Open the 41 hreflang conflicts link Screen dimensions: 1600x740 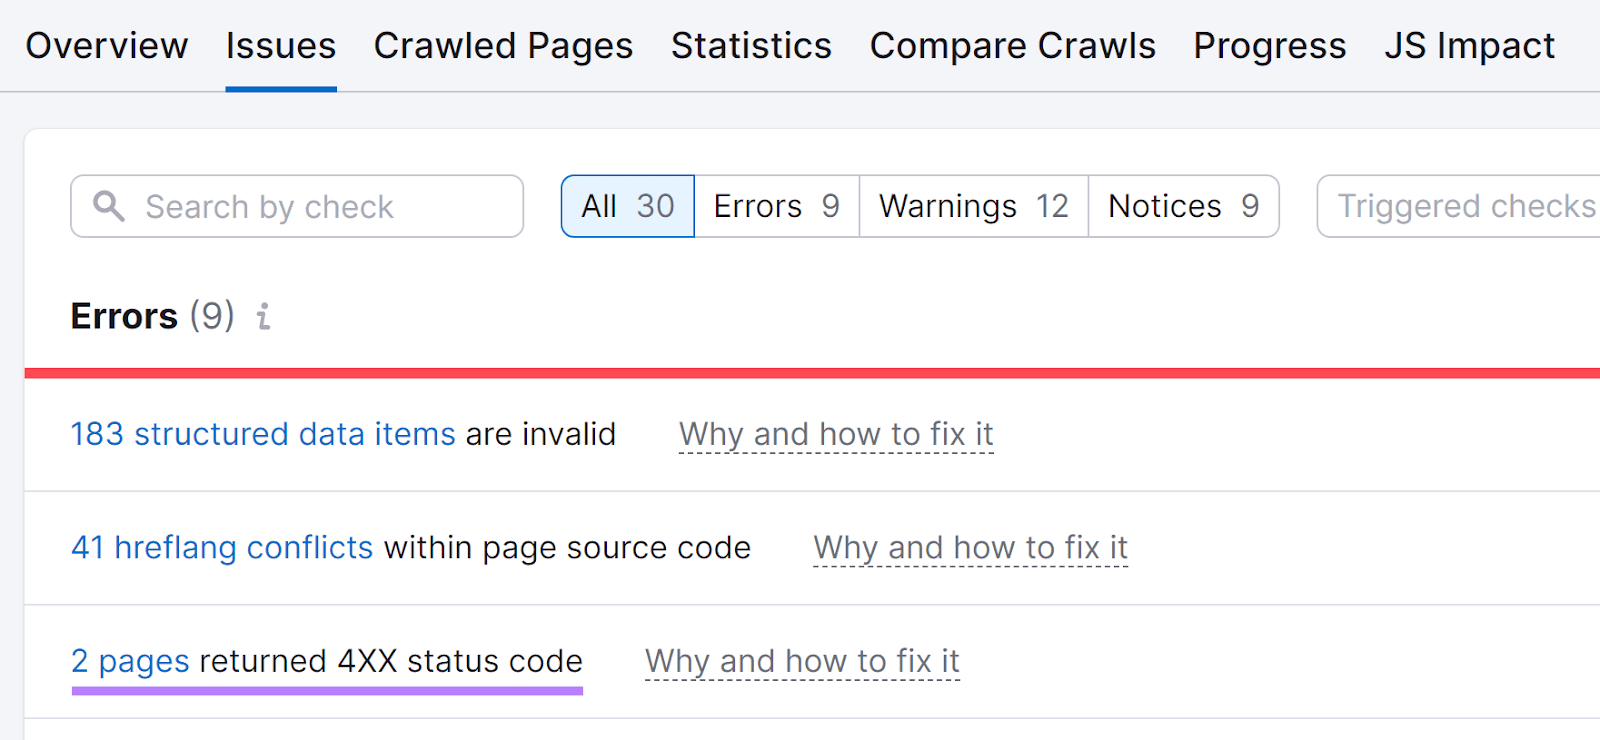(x=222, y=548)
